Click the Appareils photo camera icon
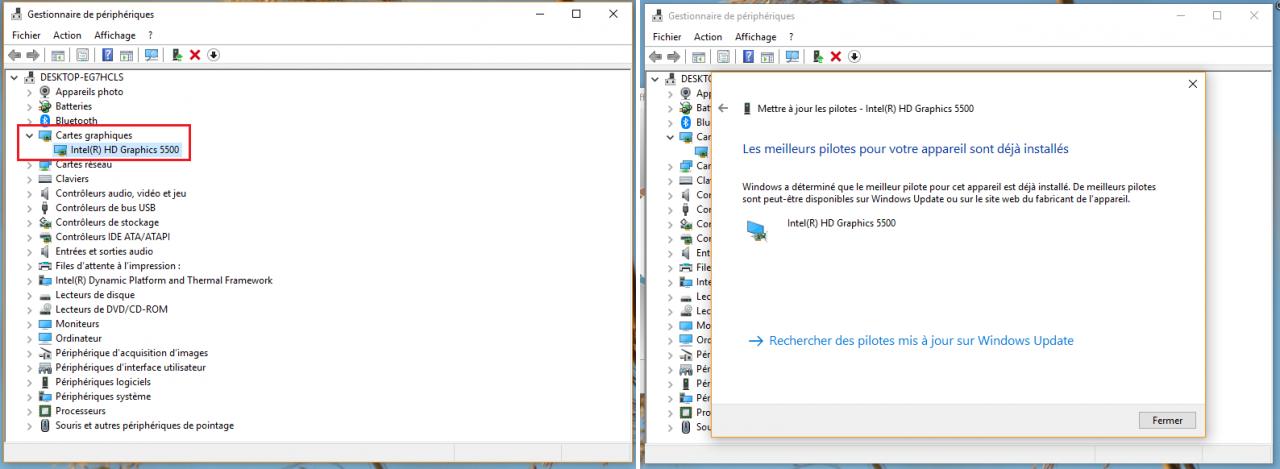This screenshot has width=1280, height=469. pos(45,92)
